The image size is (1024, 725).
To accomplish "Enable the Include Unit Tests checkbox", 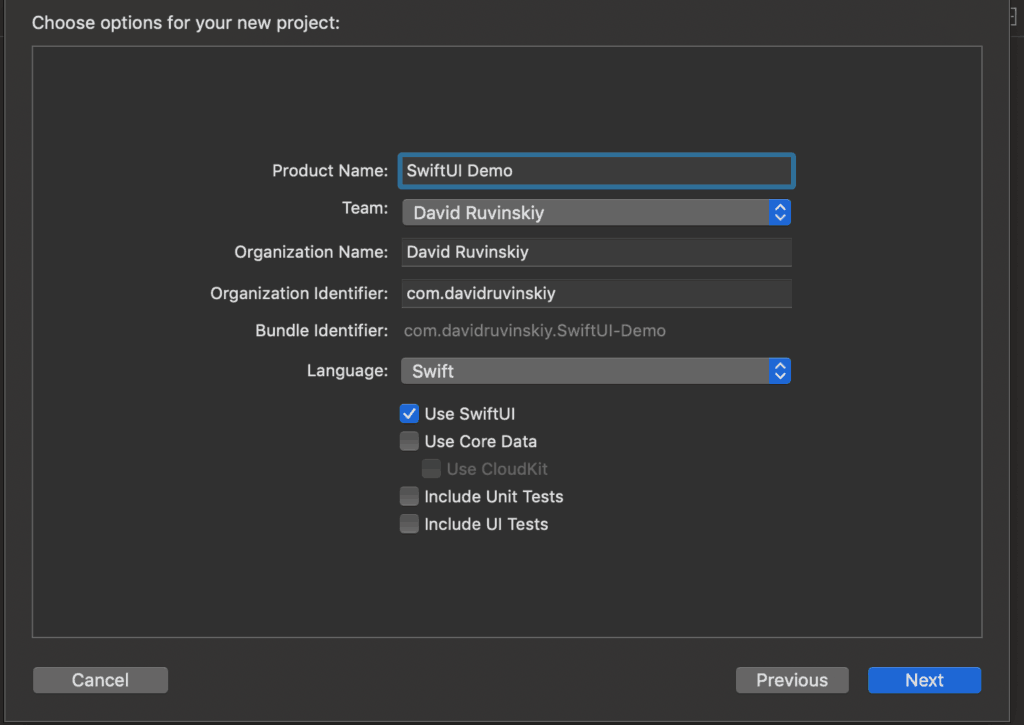I will [x=409, y=496].
